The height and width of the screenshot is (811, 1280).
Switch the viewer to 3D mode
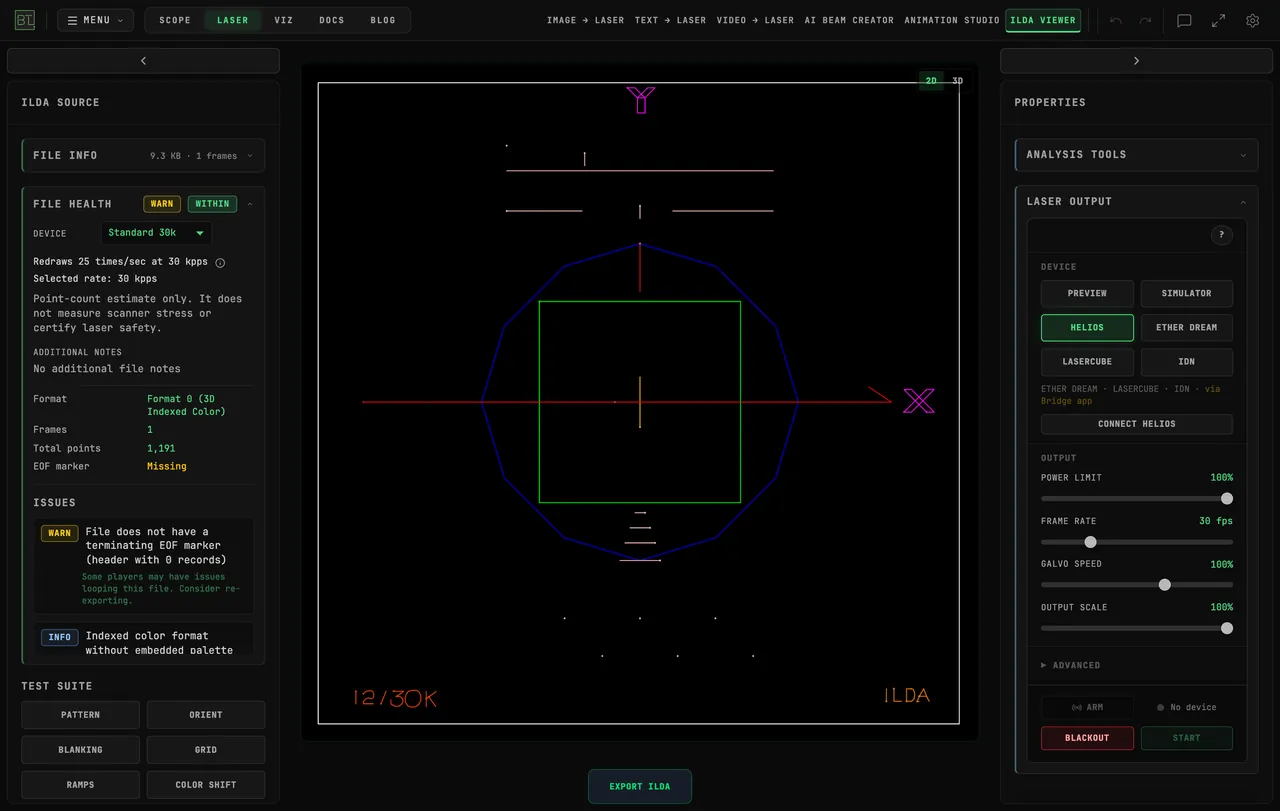pyautogui.click(x=957, y=81)
